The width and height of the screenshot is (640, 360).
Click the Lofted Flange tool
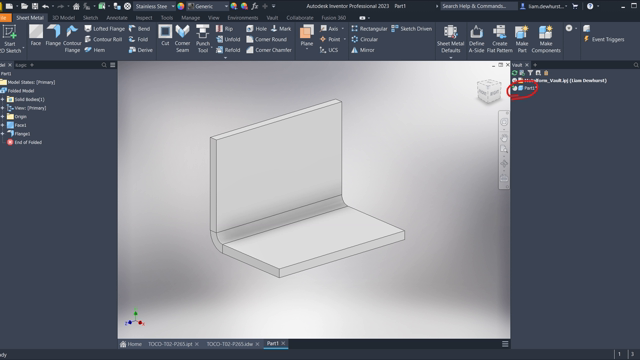[x=104, y=29]
